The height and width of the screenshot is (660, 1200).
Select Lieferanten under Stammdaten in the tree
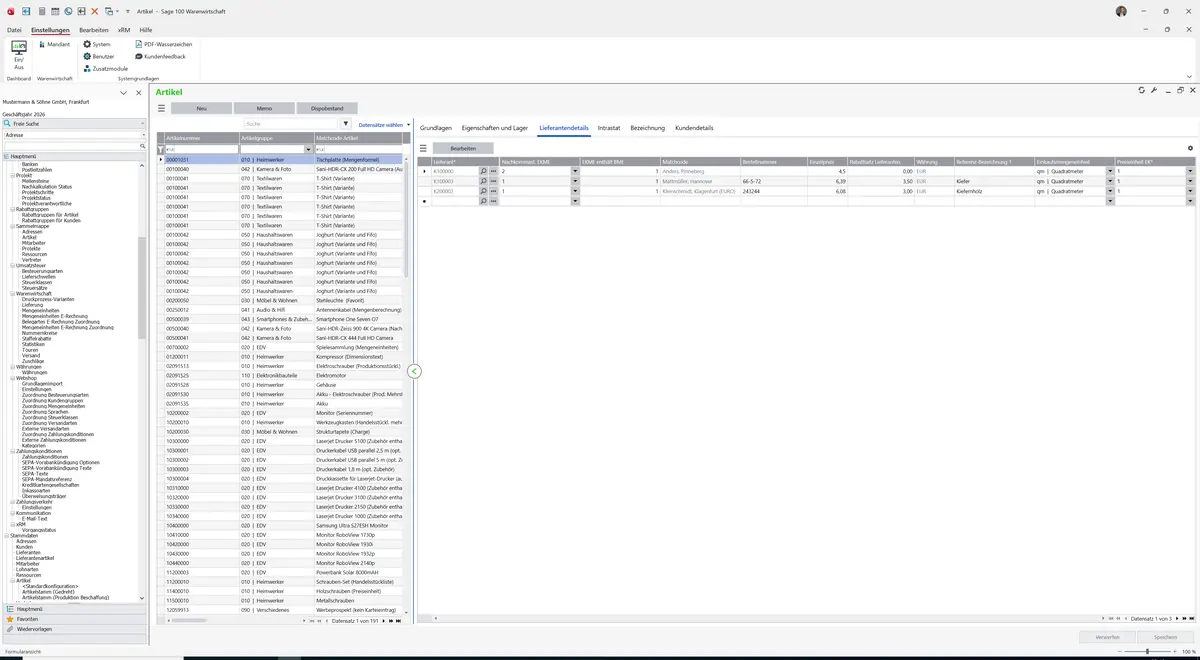(x=28, y=552)
